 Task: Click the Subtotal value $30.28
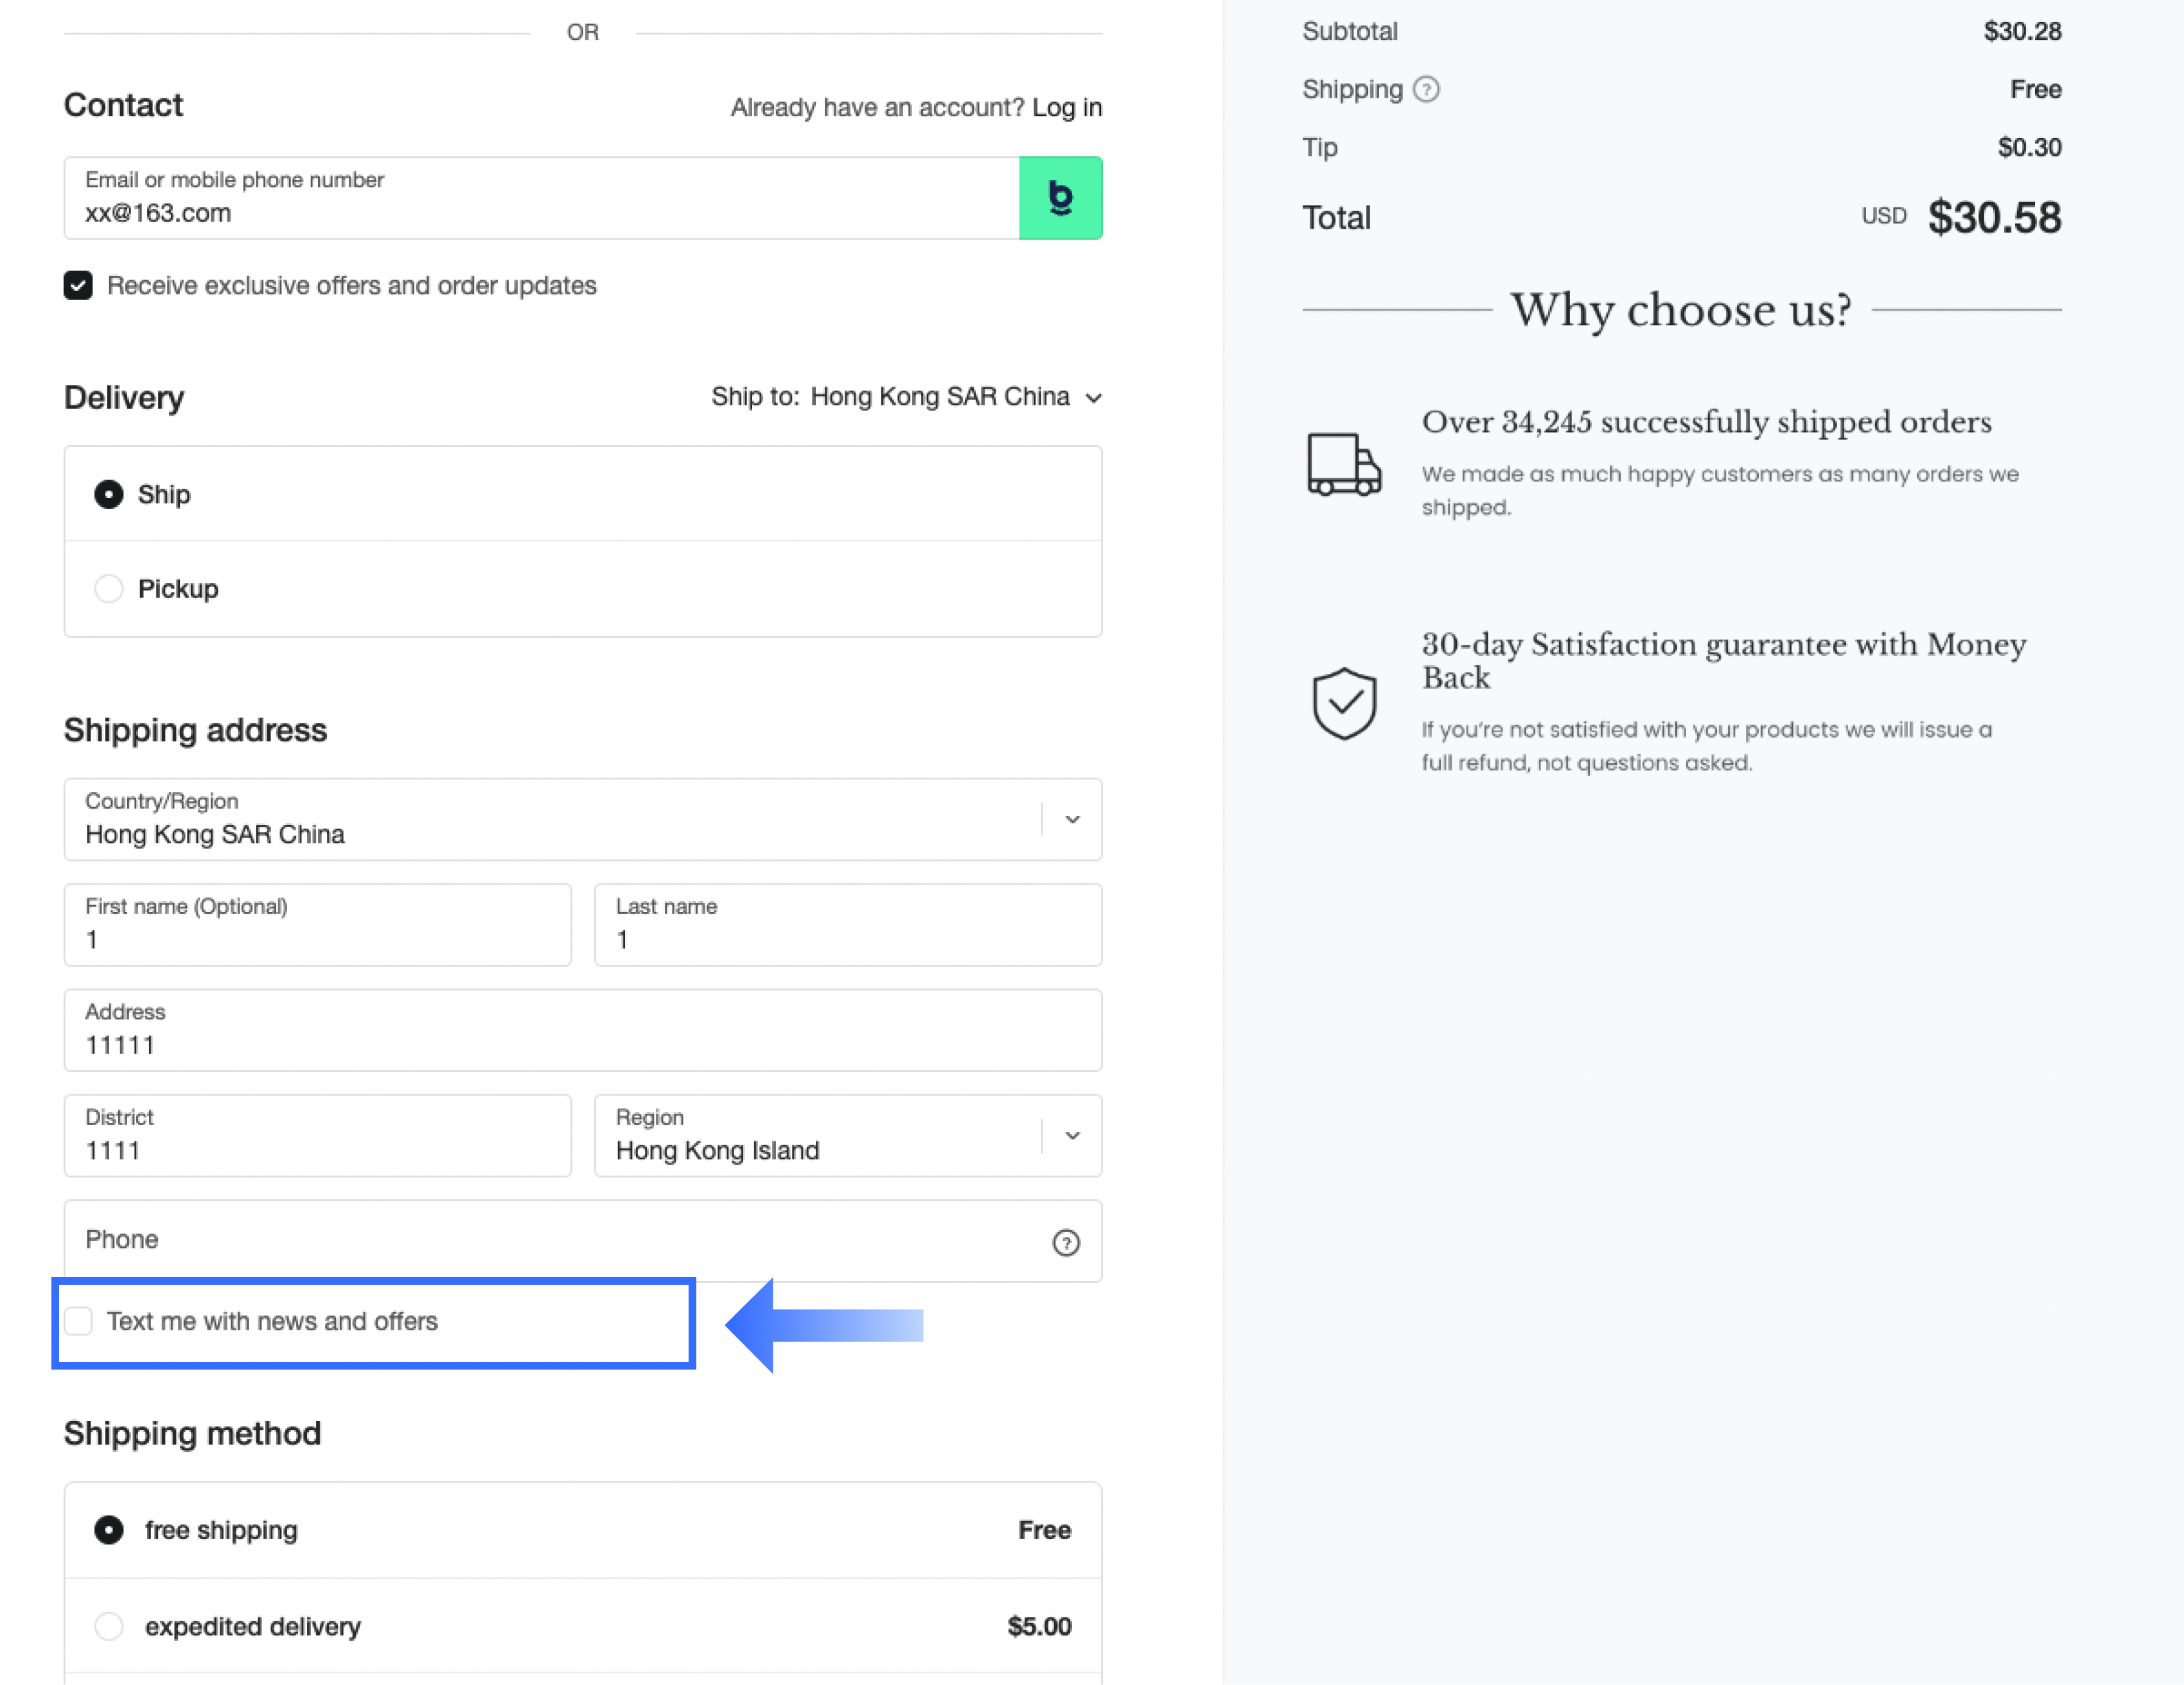(x=2022, y=31)
